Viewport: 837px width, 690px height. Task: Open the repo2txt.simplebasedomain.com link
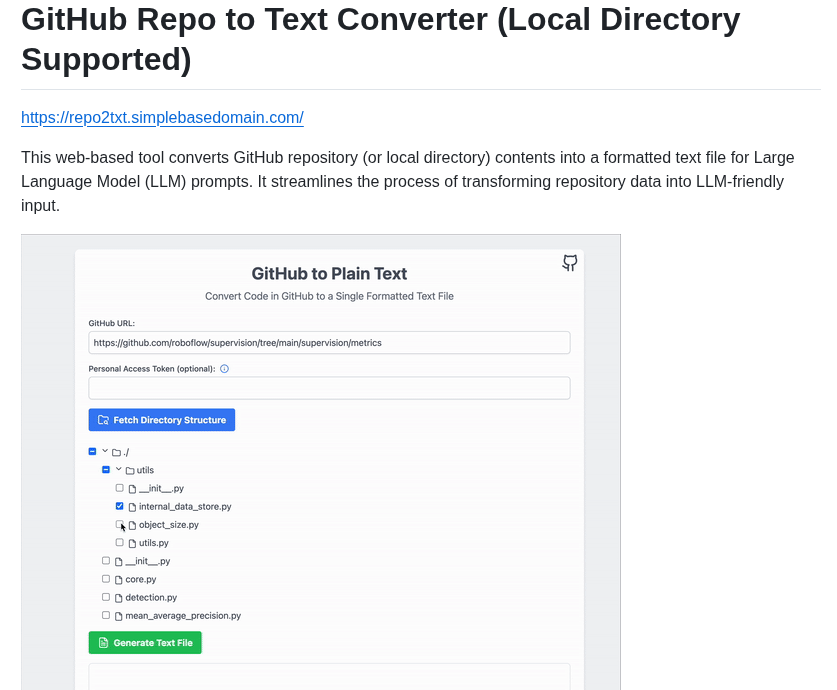(162, 117)
